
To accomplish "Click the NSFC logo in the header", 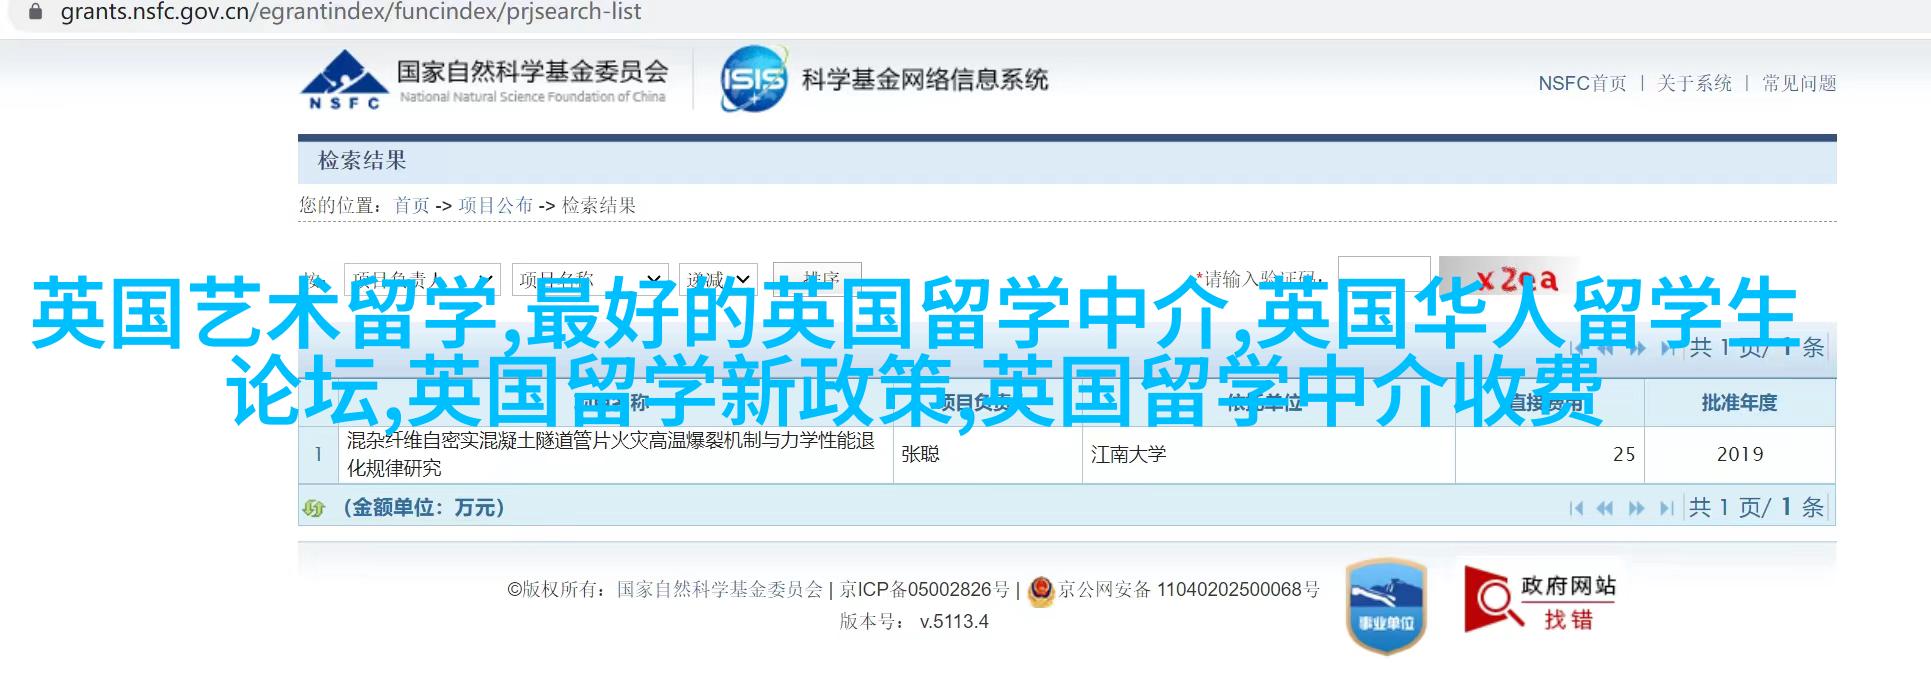I will click(x=344, y=79).
